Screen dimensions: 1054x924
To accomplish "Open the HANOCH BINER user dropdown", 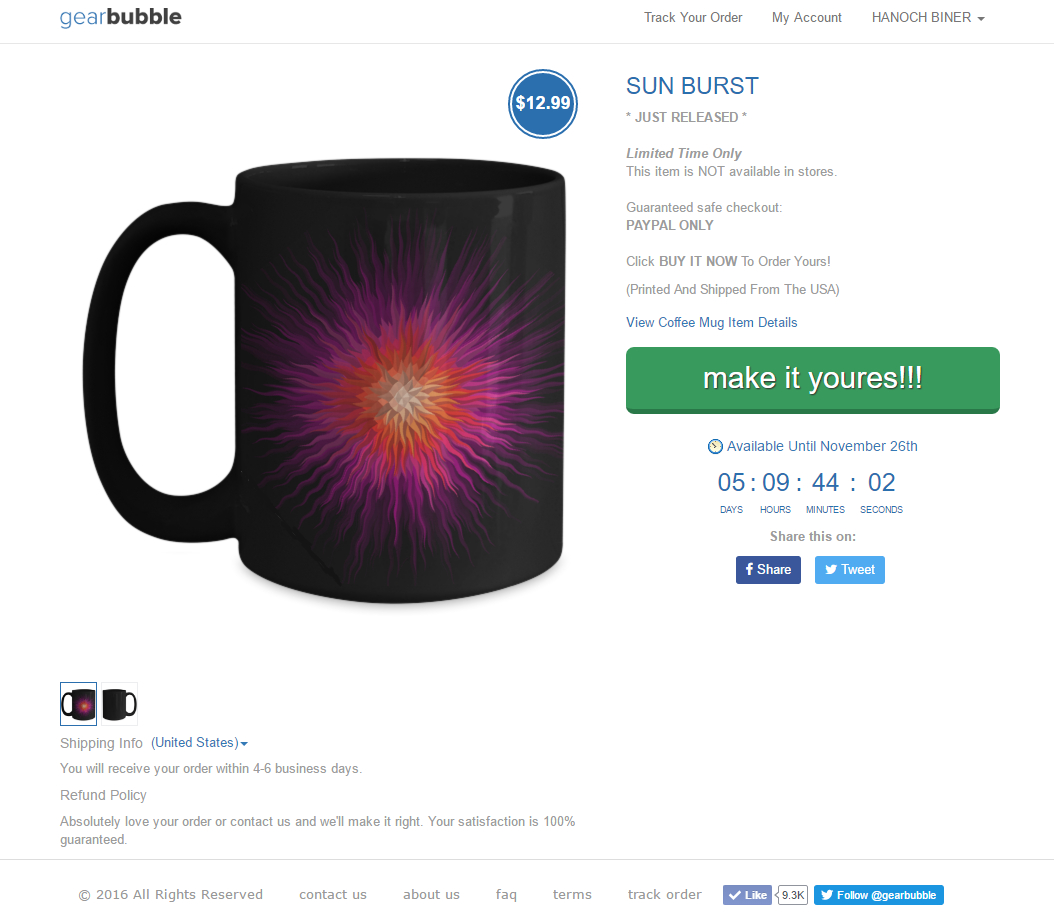I will point(928,17).
